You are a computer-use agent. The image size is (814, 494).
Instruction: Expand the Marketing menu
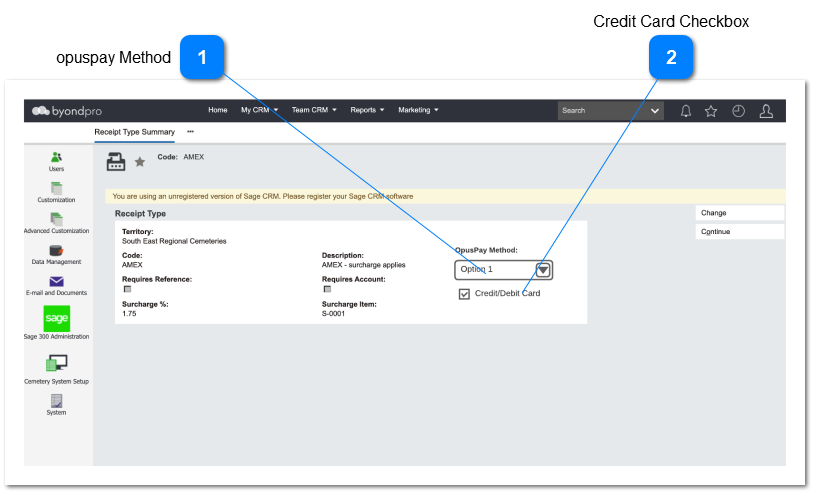(418, 110)
